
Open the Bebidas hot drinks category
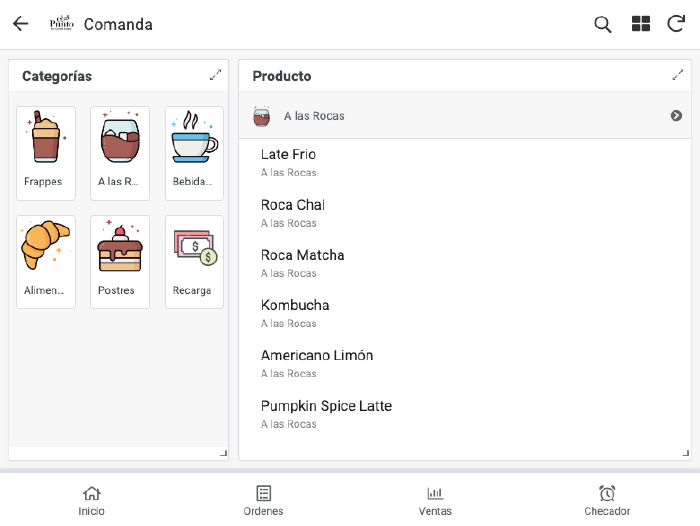(194, 152)
